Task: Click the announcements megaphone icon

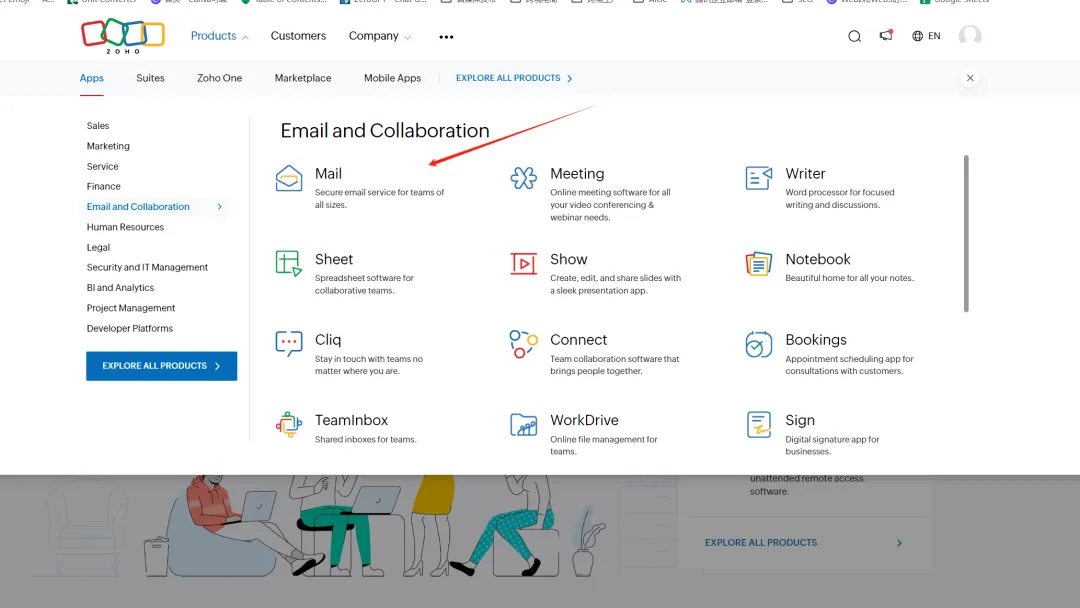Action: point(885,36)
